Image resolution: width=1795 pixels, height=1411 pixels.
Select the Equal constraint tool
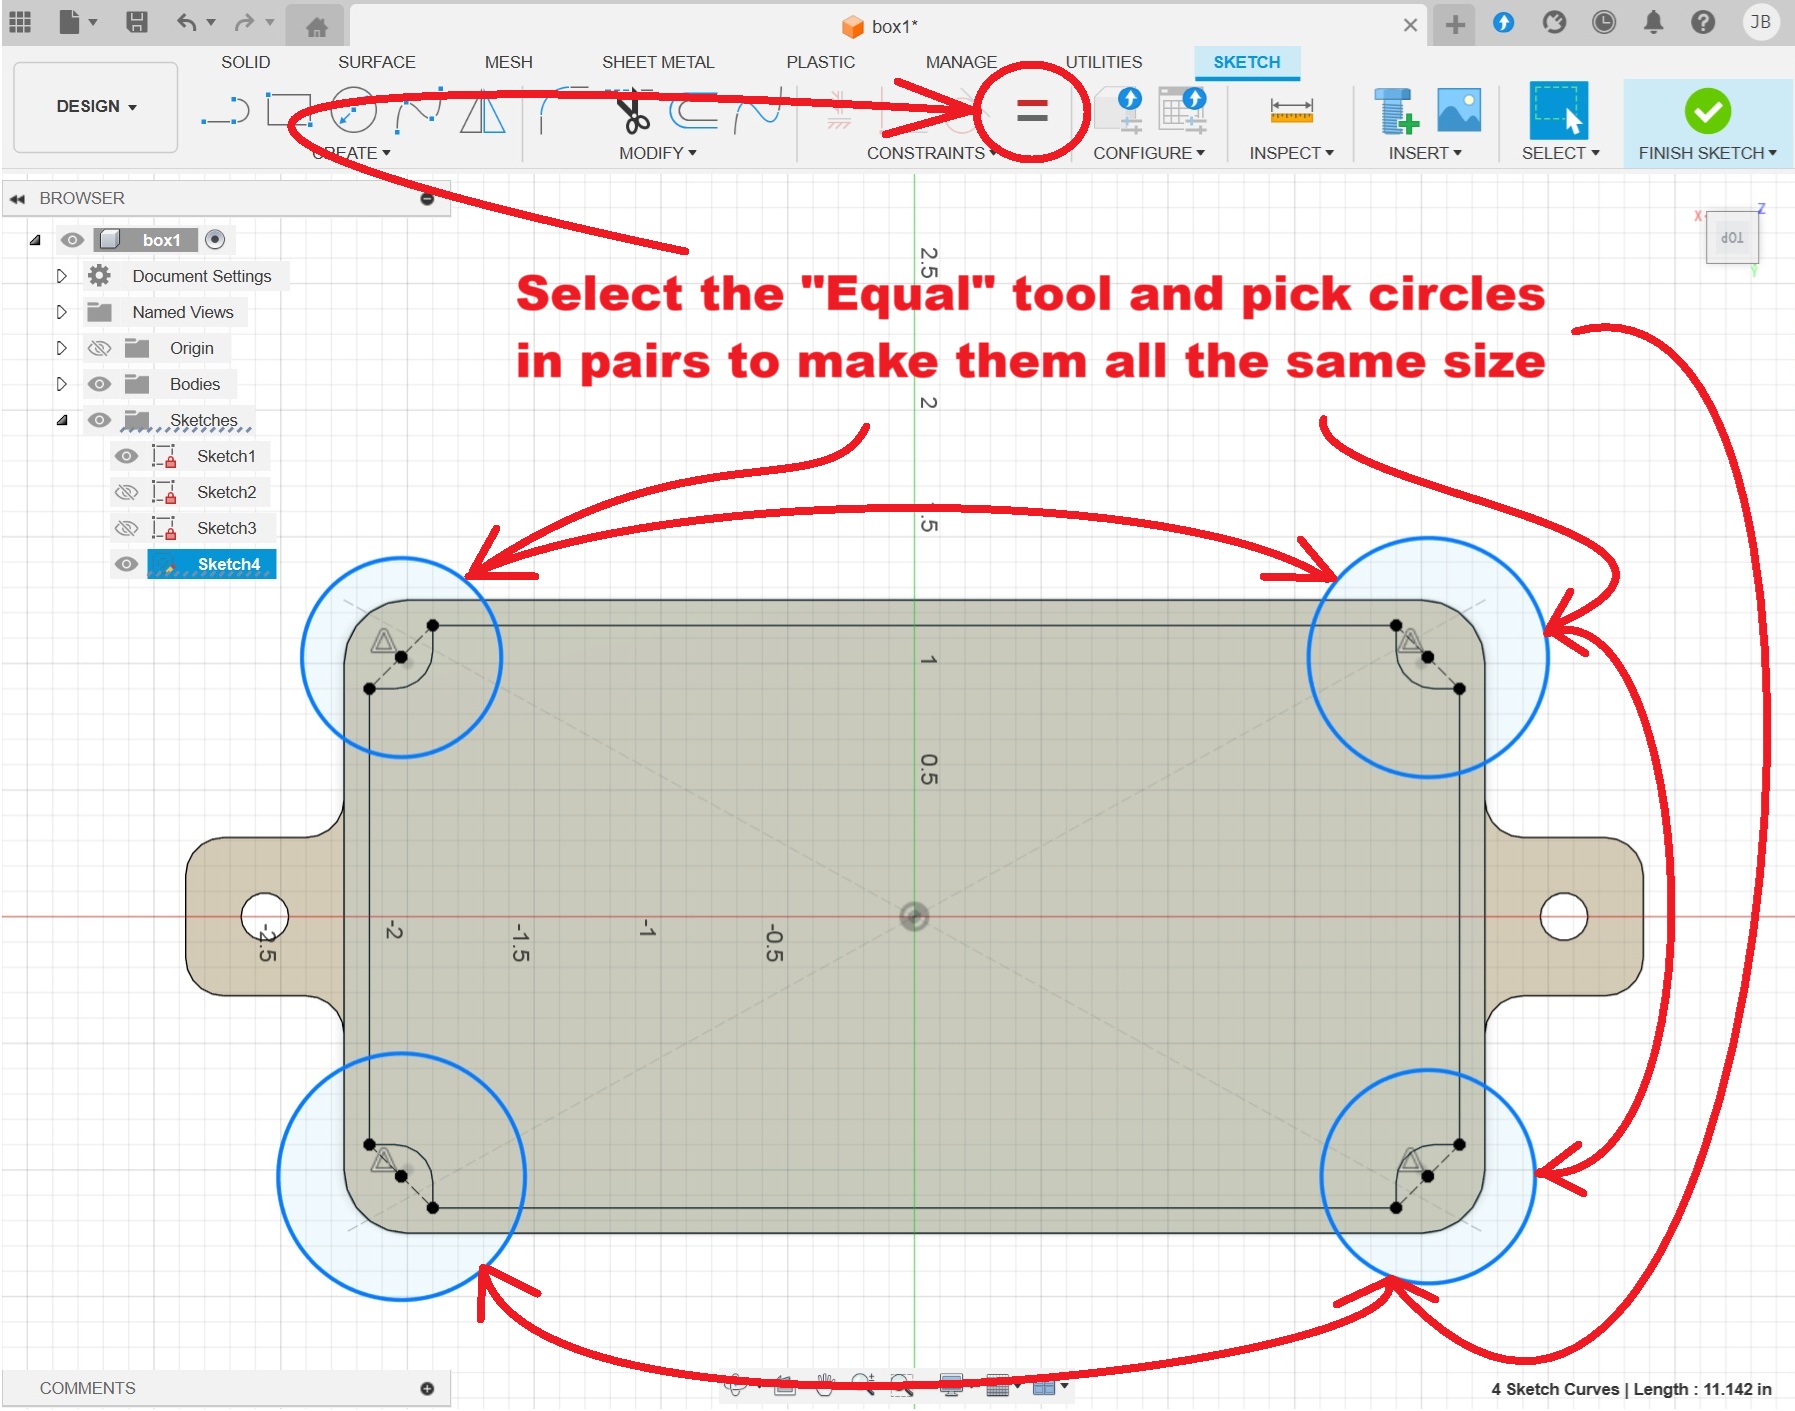[1031, 111]
